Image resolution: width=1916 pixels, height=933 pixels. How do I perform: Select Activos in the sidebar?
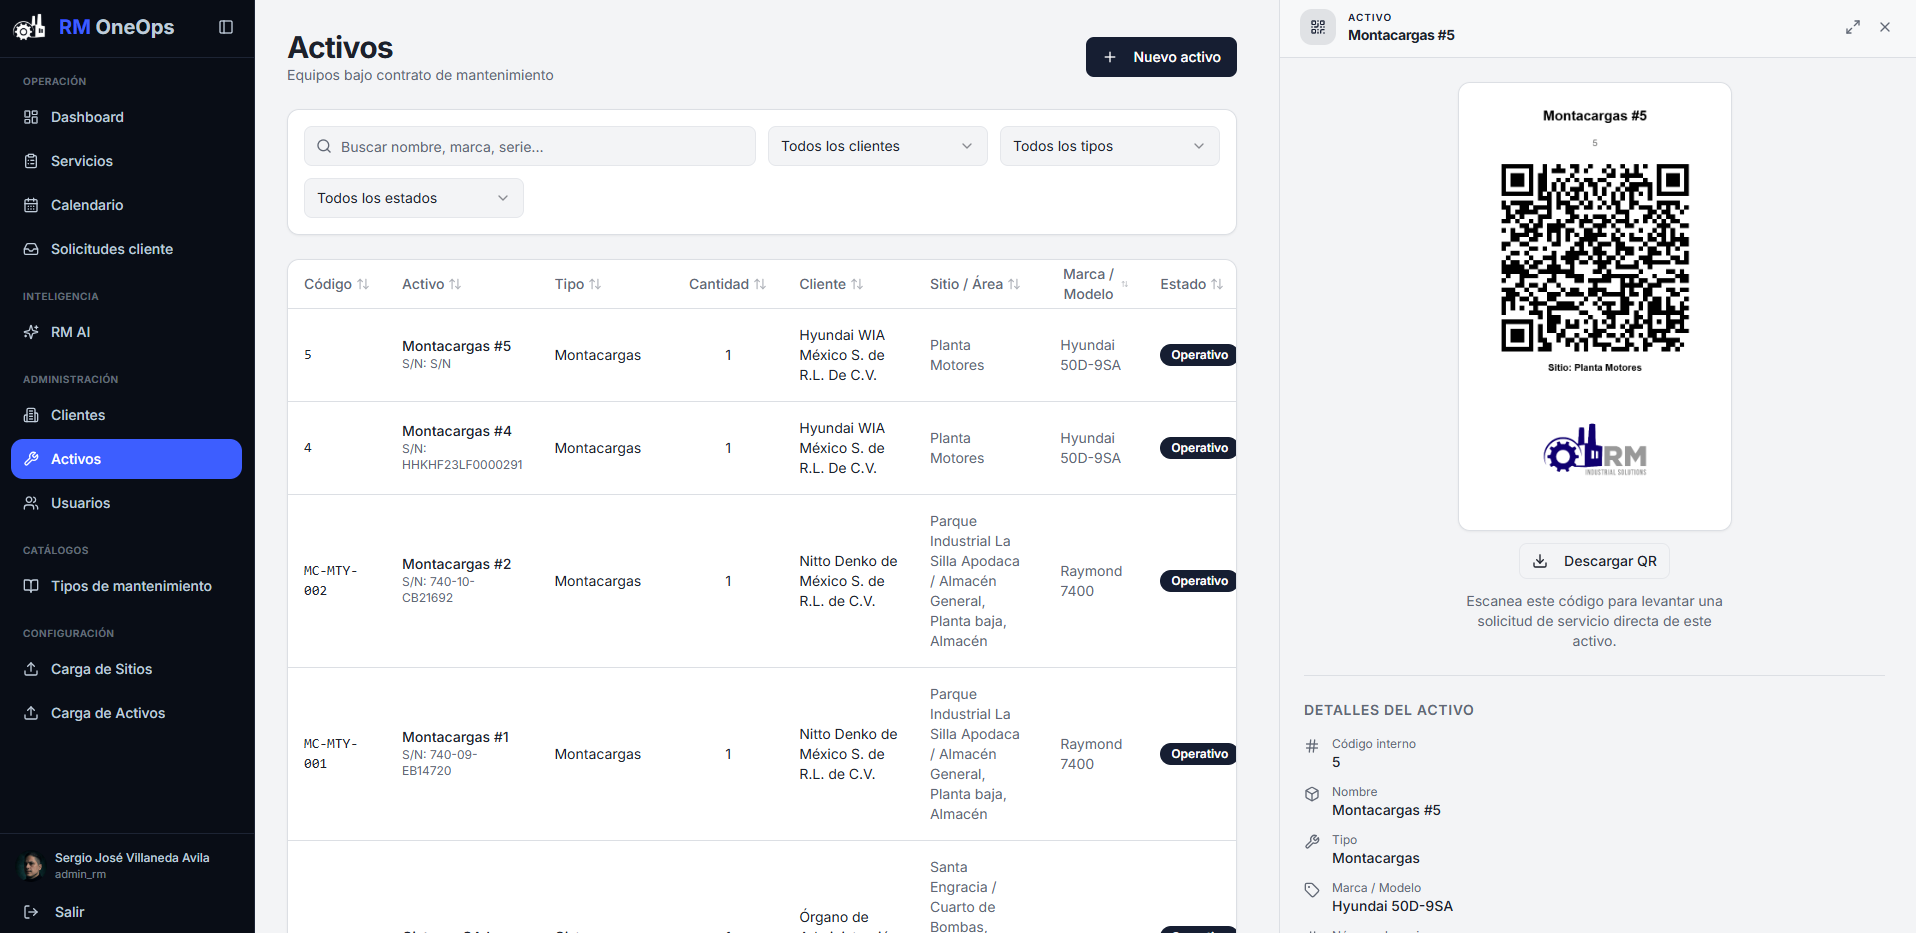pyautogui.click(x=126, y=459)
